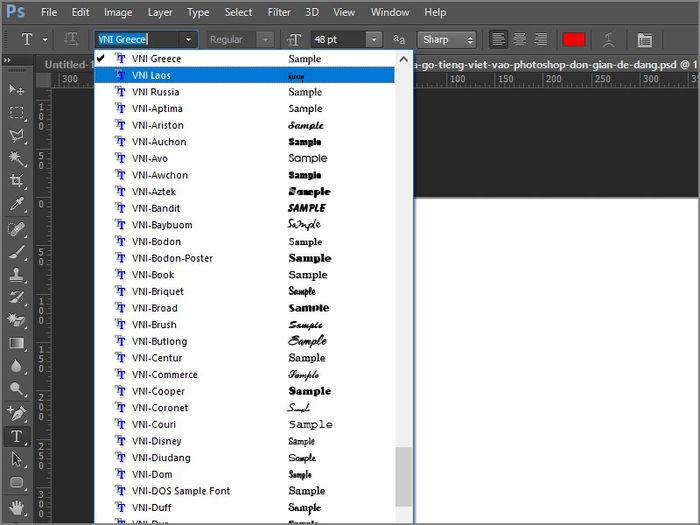Image resolution: width=700 pixels, height=525 pixels.
Task: Open the Sharp anti-aliasing dropdown
Action: coord(447,40)
